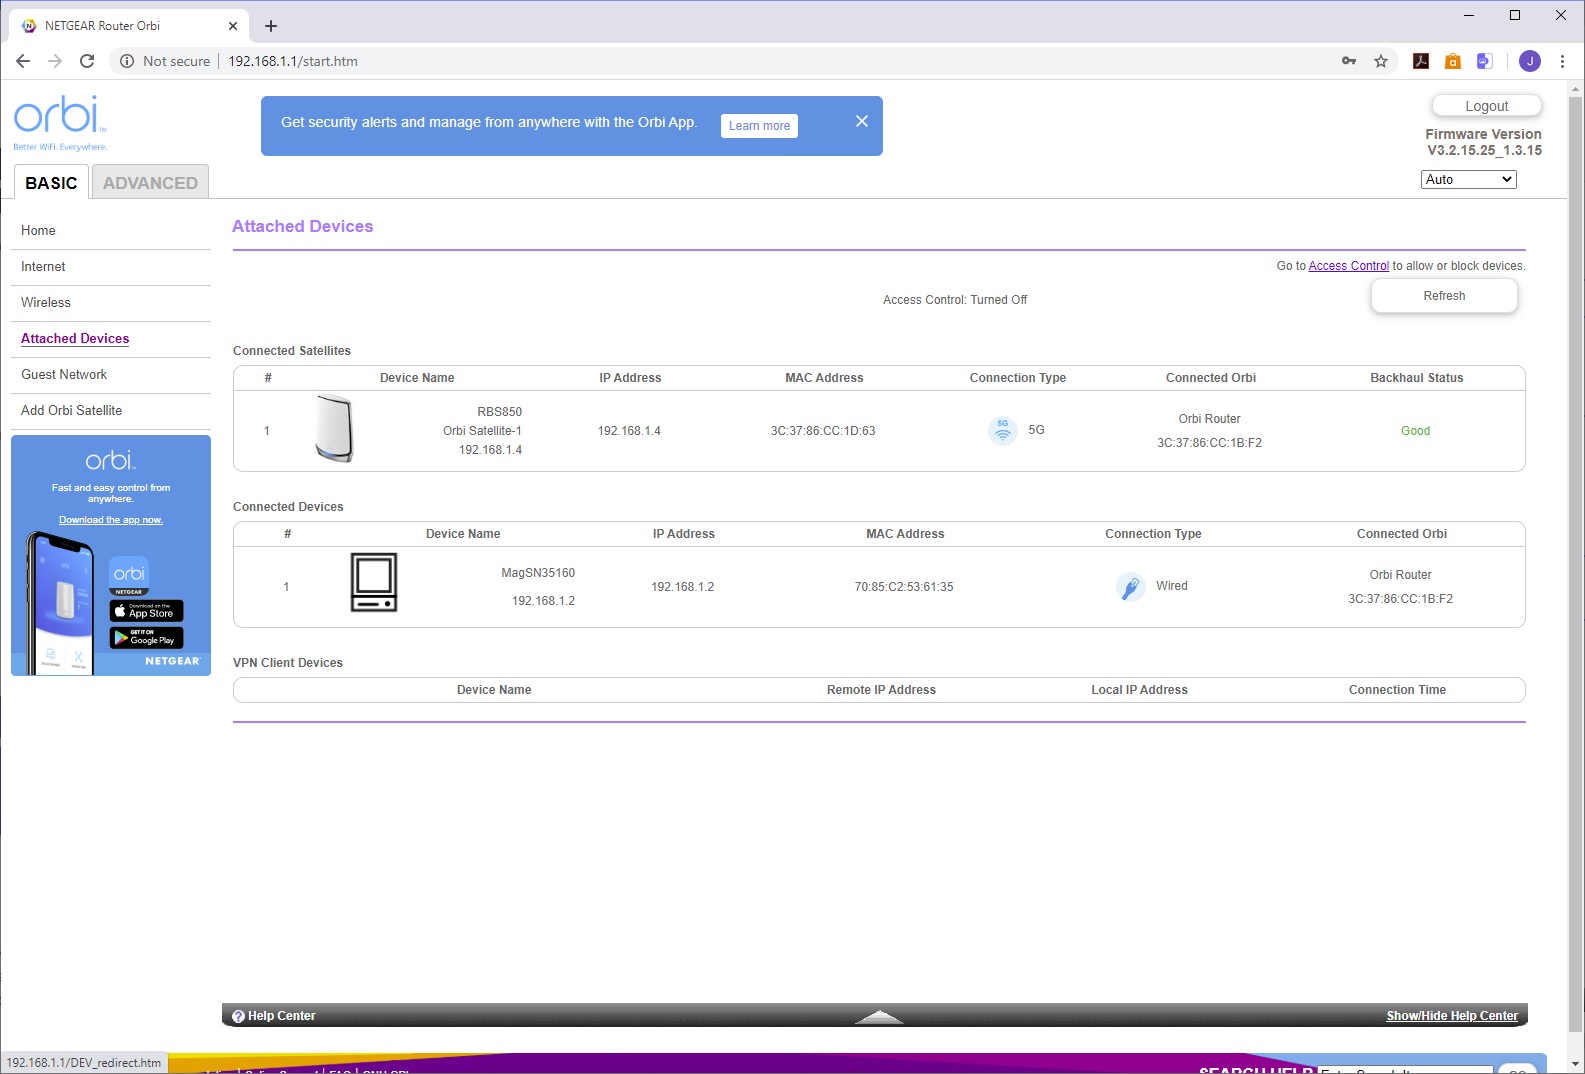Reload the router page

click(x=87, y=61)
